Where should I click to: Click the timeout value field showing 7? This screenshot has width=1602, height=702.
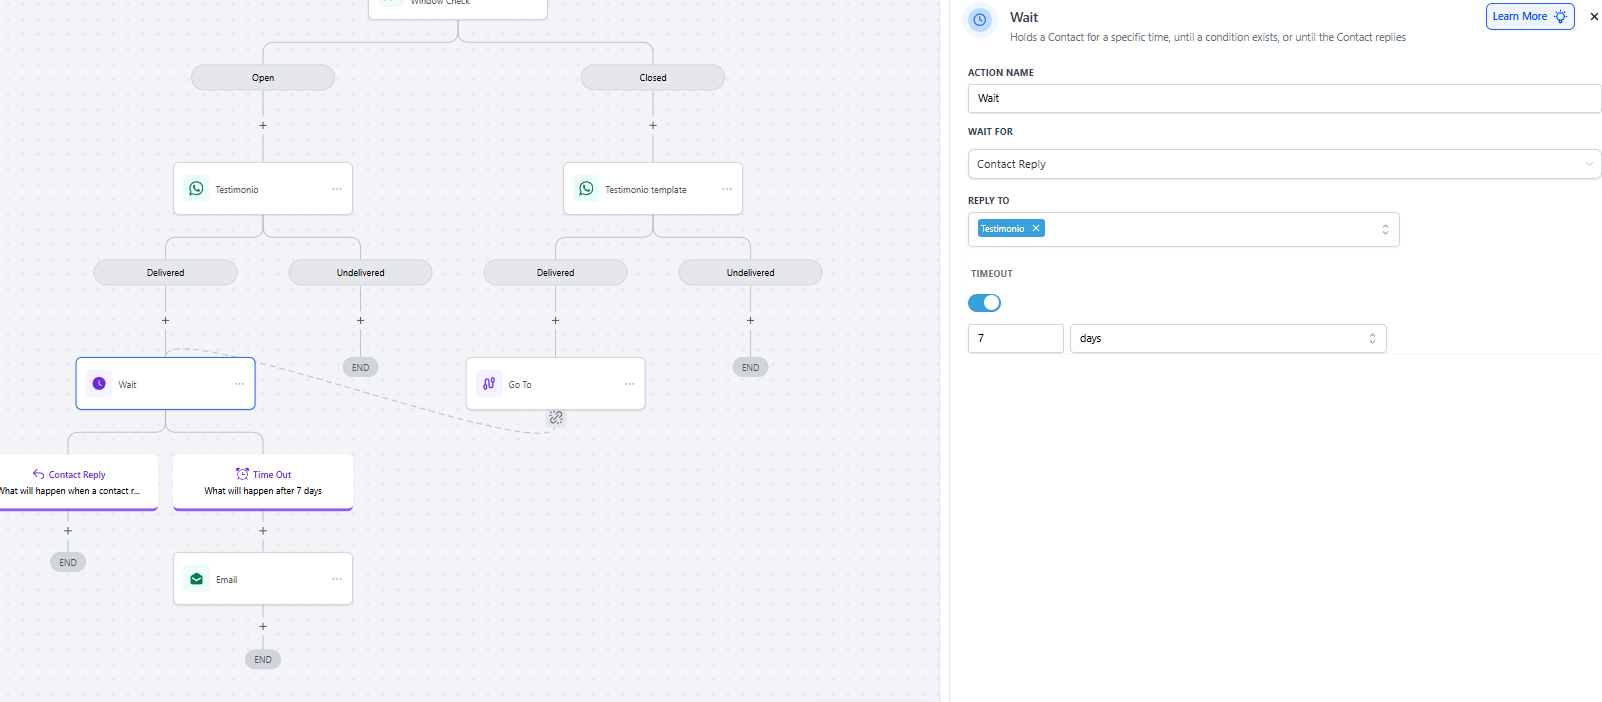pyautogui.click(x=1015, y=339)
